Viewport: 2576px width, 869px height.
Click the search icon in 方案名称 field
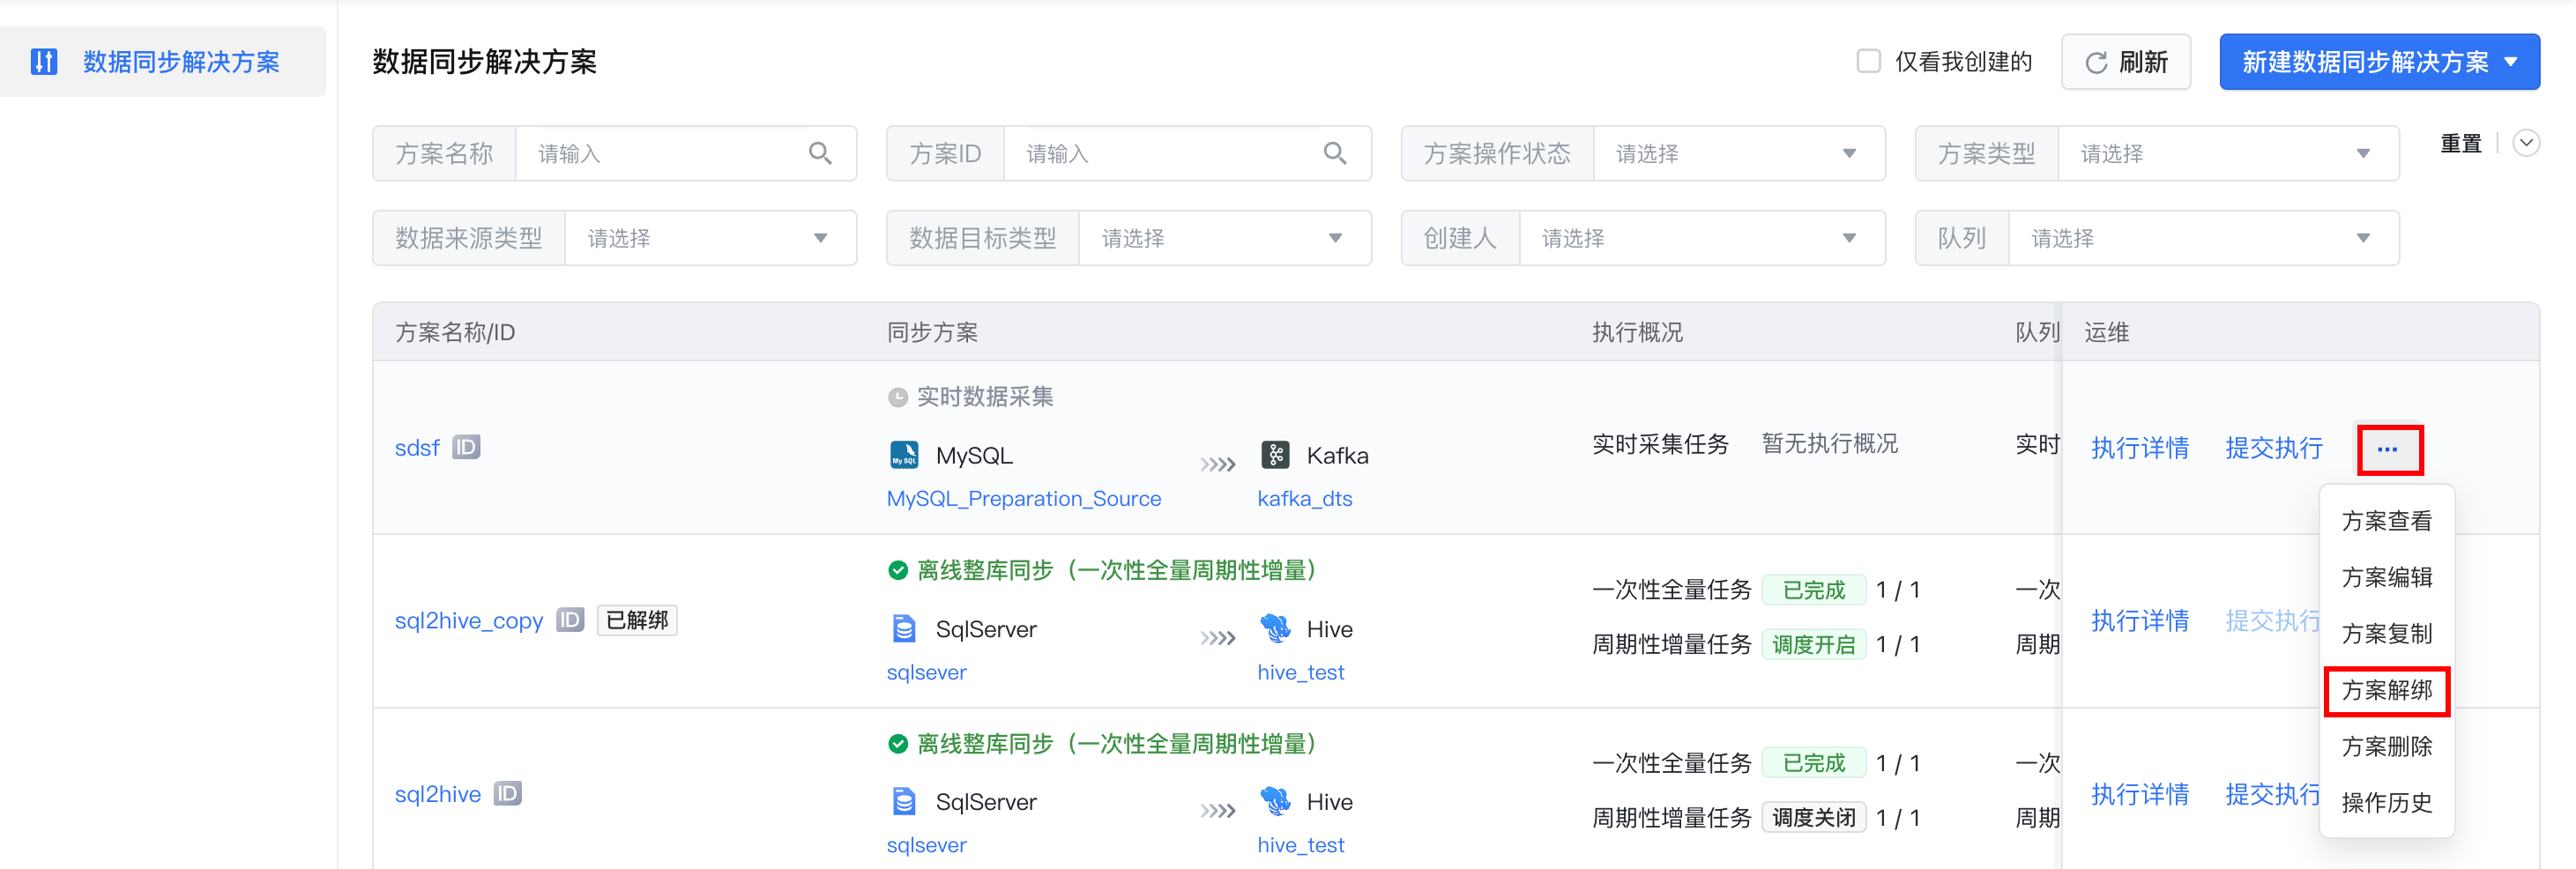[x=820, y=153]
